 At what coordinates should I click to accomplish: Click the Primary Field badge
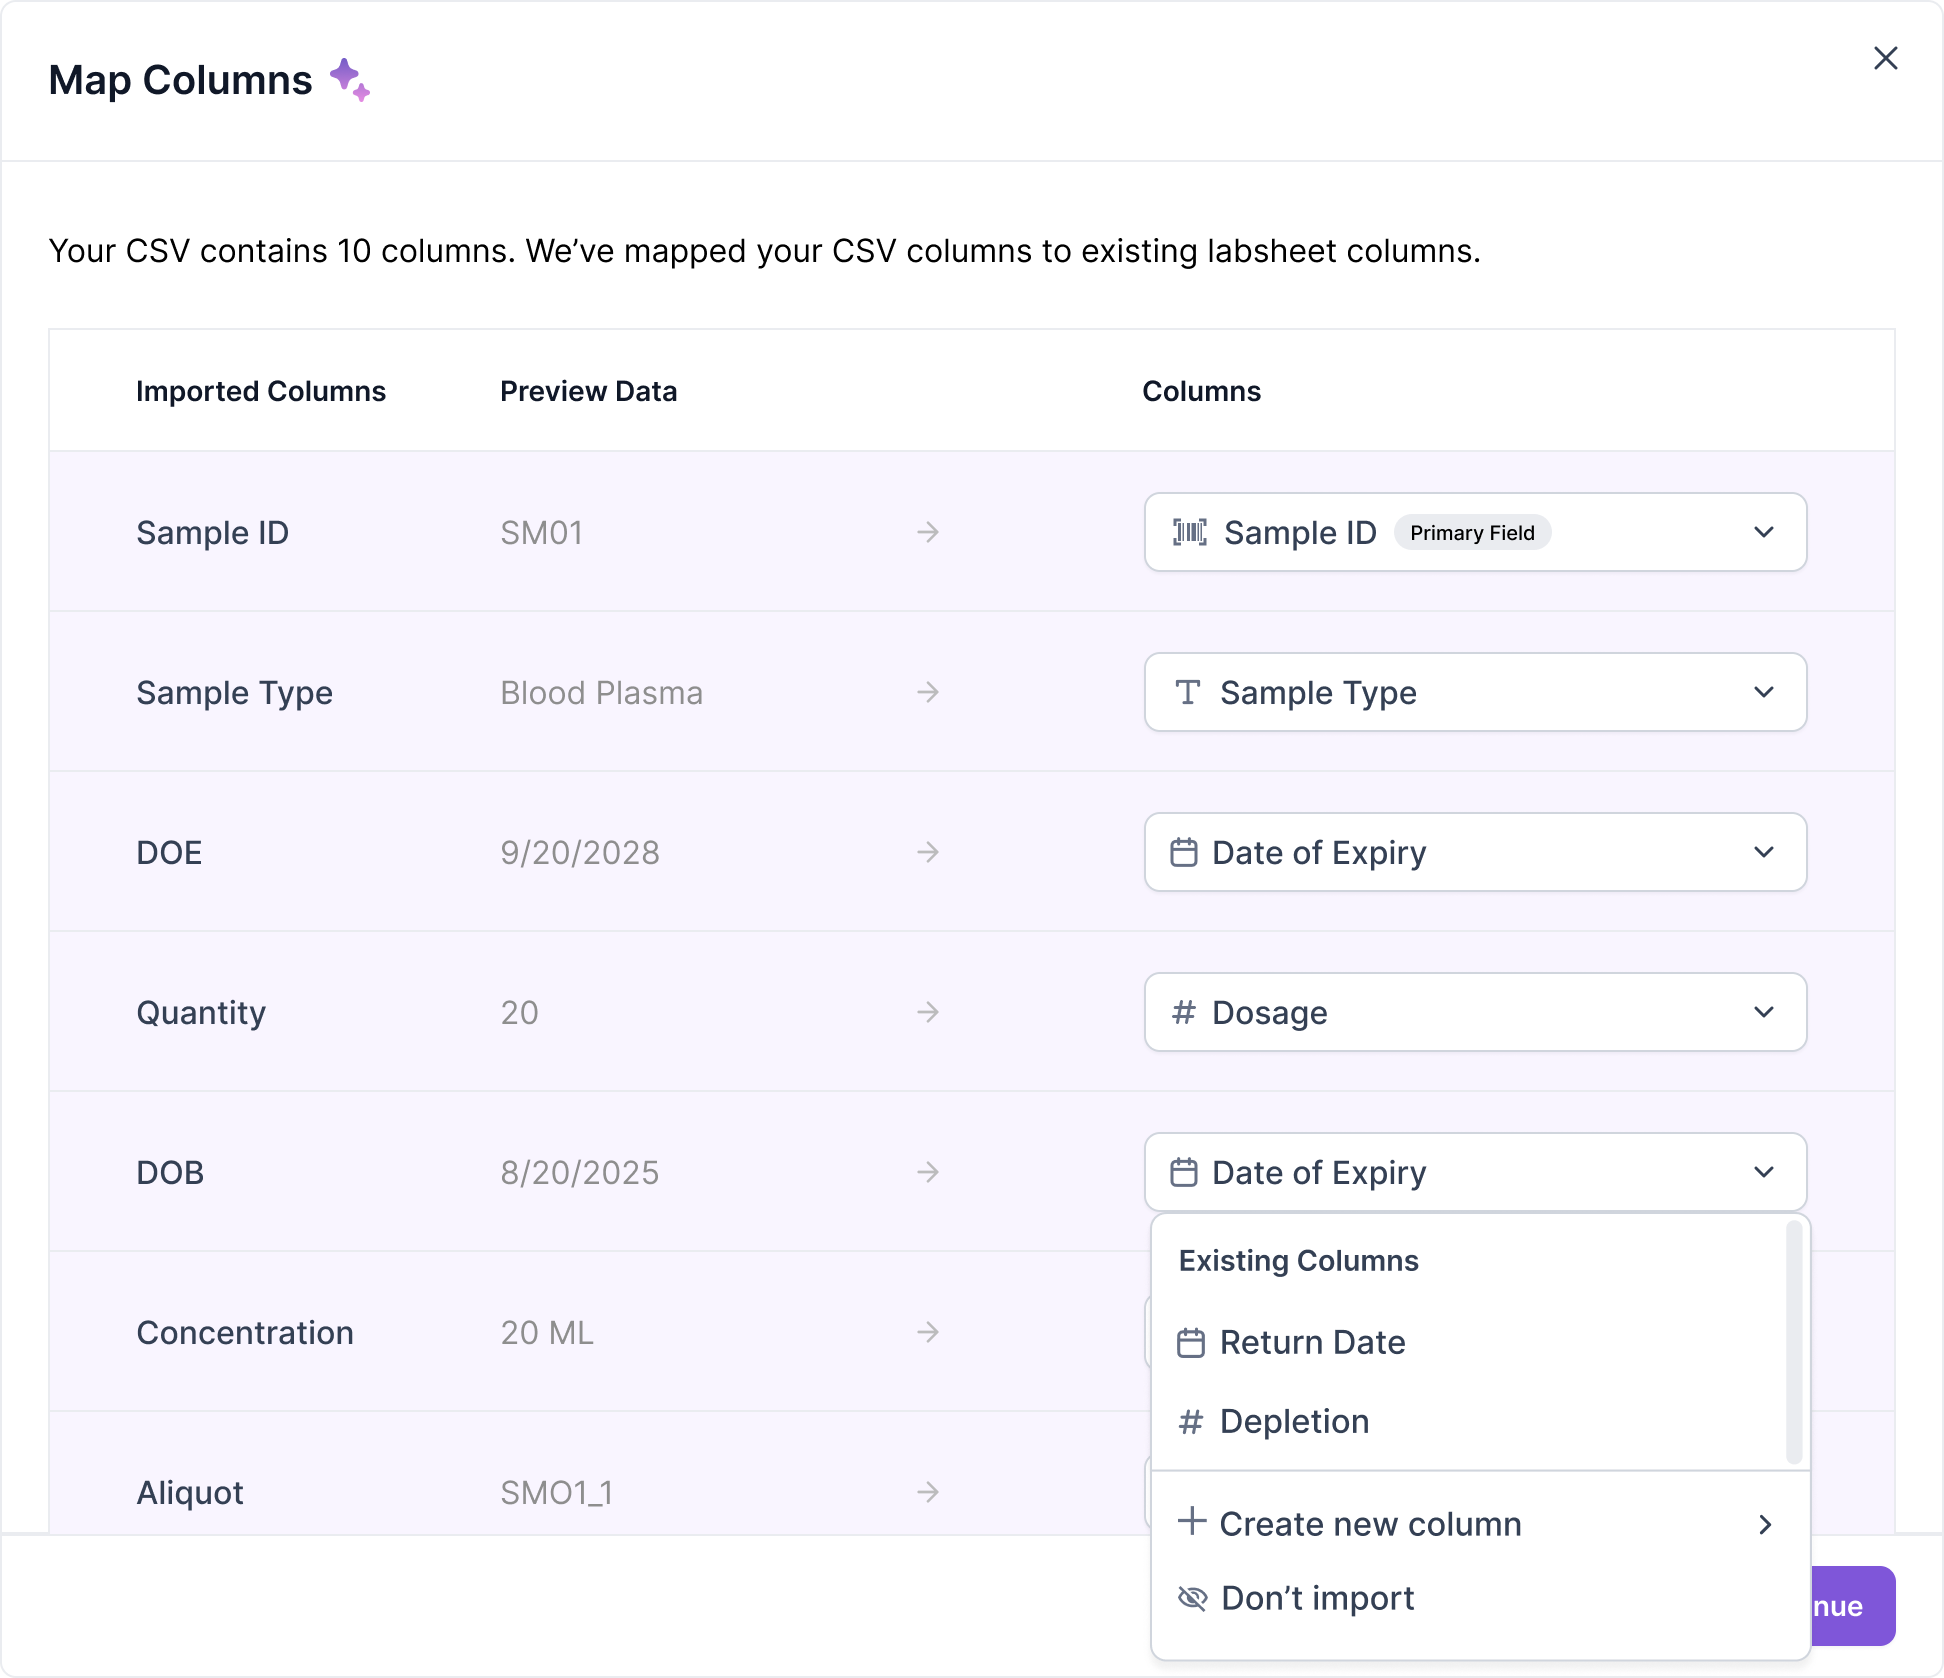click(1471, 532)
